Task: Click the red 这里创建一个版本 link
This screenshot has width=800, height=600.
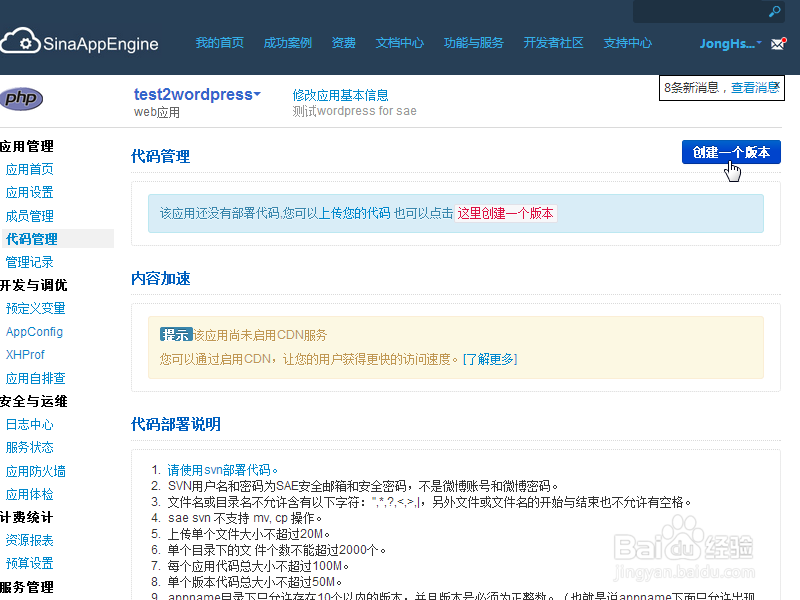Action: [505, 213]
